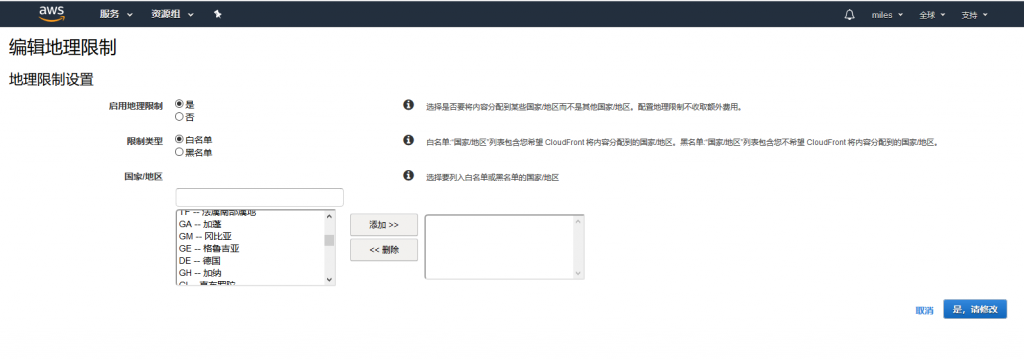Show info for 启用地理限制
Image resolution: width=1024 pixels, height=360 pixels.
[x=408, y=105]
